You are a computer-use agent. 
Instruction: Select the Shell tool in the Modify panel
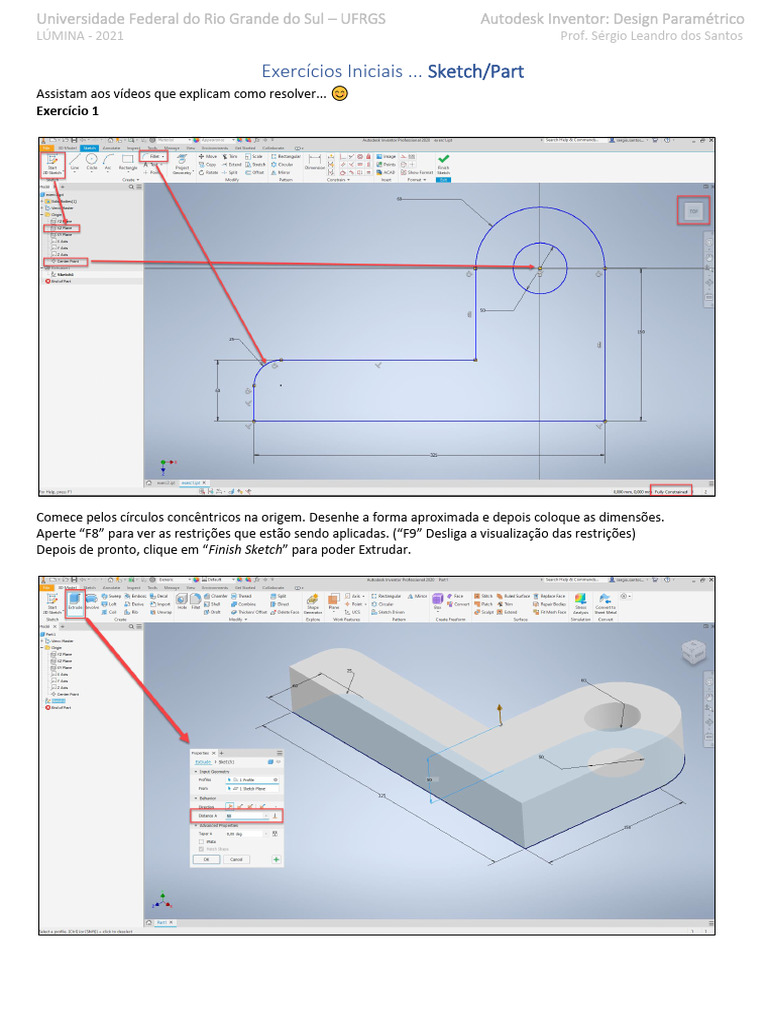[x=212, y=604]
